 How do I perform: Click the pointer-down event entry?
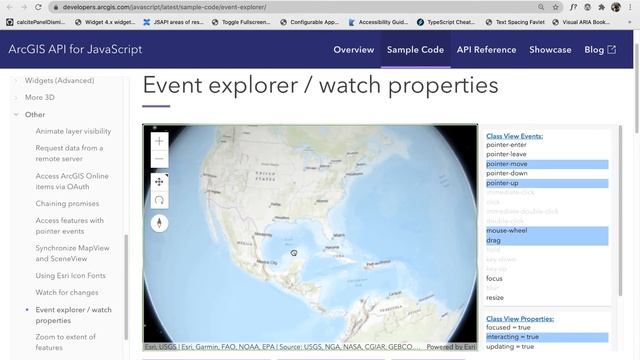pyautogui.click(x=507, y=173)
